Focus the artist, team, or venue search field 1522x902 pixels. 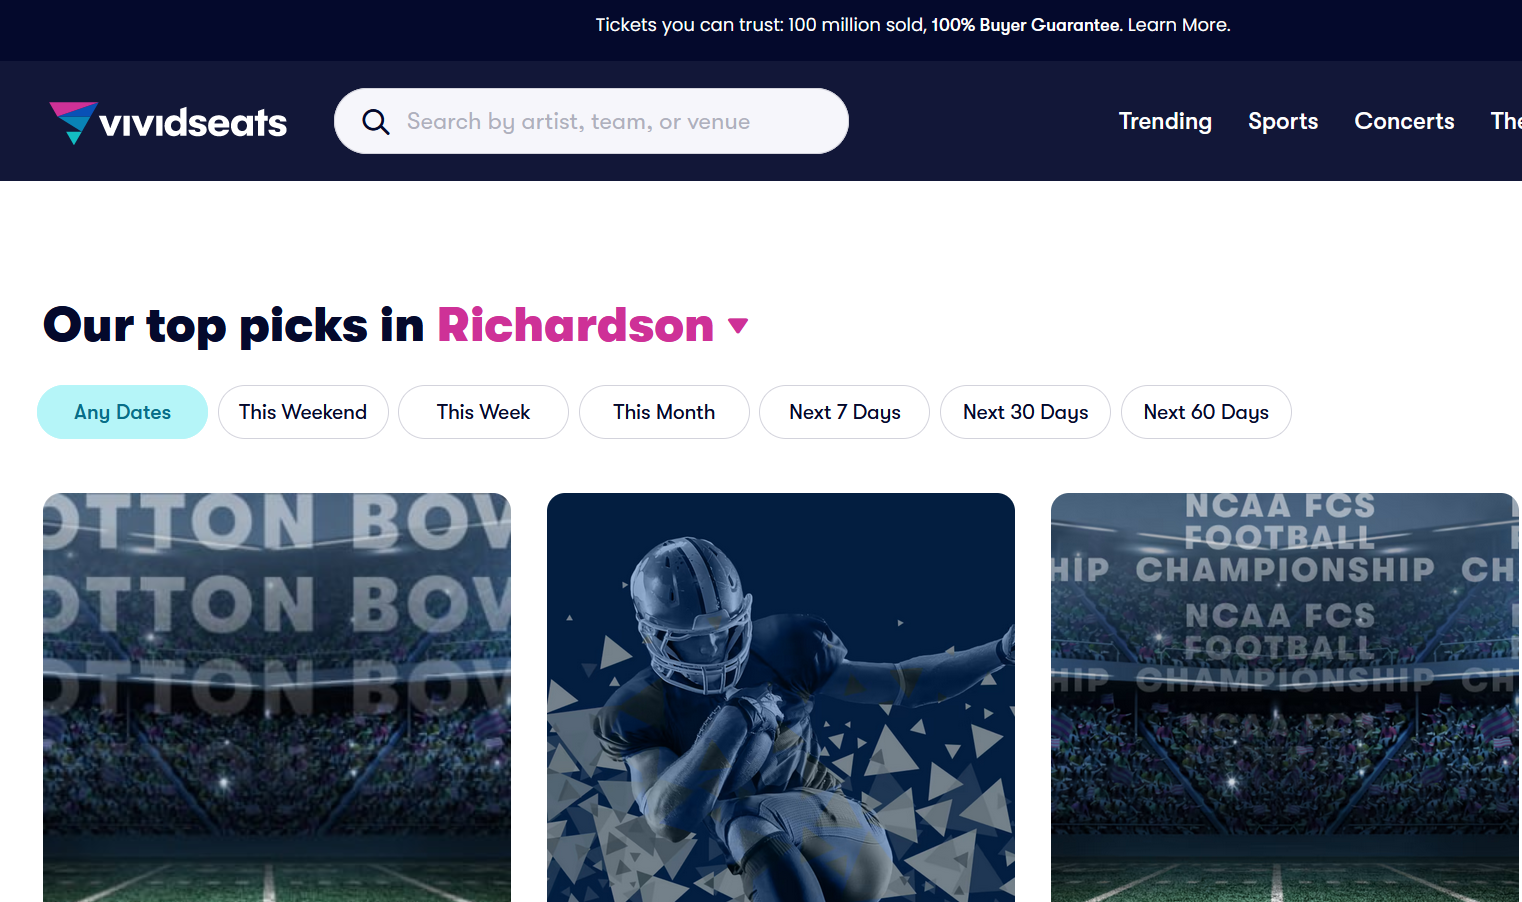[591, 121]
